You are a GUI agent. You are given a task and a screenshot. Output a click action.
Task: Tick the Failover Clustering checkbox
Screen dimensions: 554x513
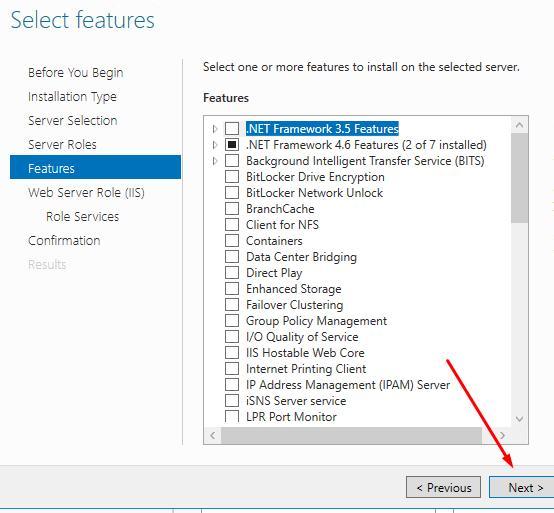click(x=232, y=305)
